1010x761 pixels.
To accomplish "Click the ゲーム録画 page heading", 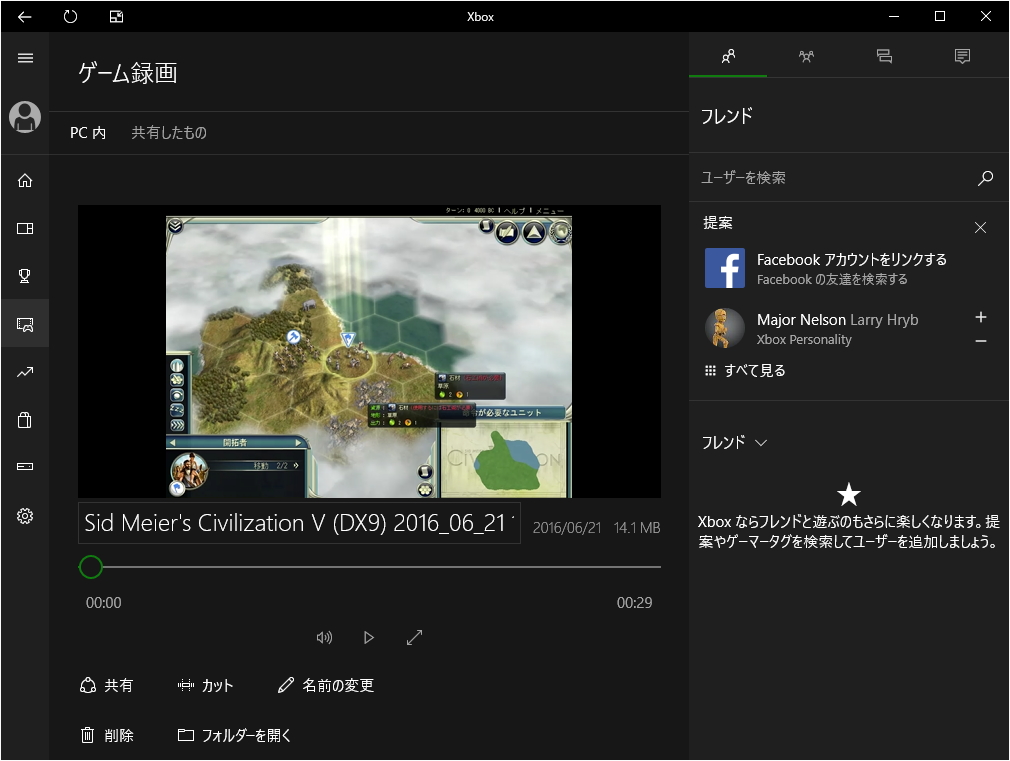I will pos(128,73).
